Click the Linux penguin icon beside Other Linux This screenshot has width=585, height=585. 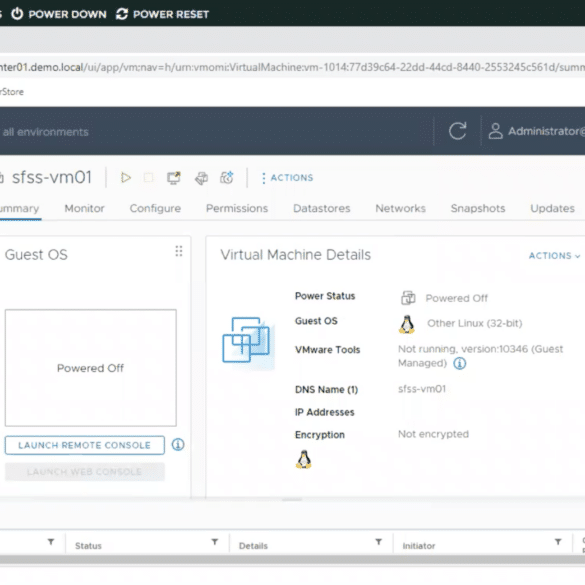coord(407,324)
